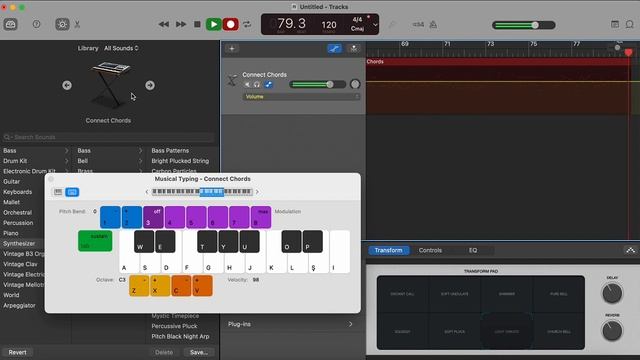Open the Quick Help question mark icon
Viewport: 640px width, 360px height.
click(36, 24)
